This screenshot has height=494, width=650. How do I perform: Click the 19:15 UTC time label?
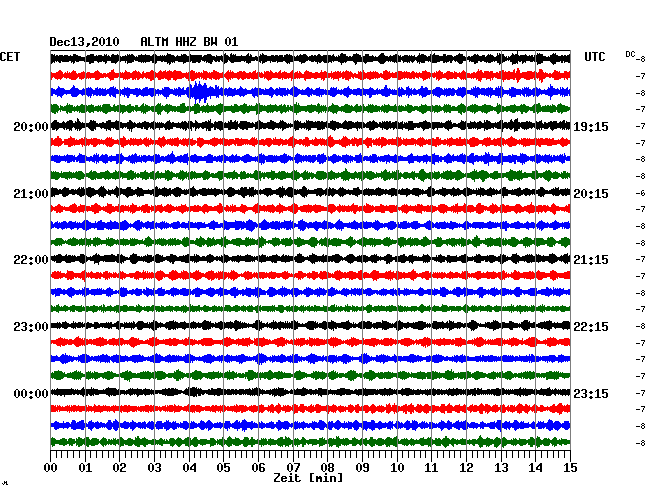(x=591, y=127)
